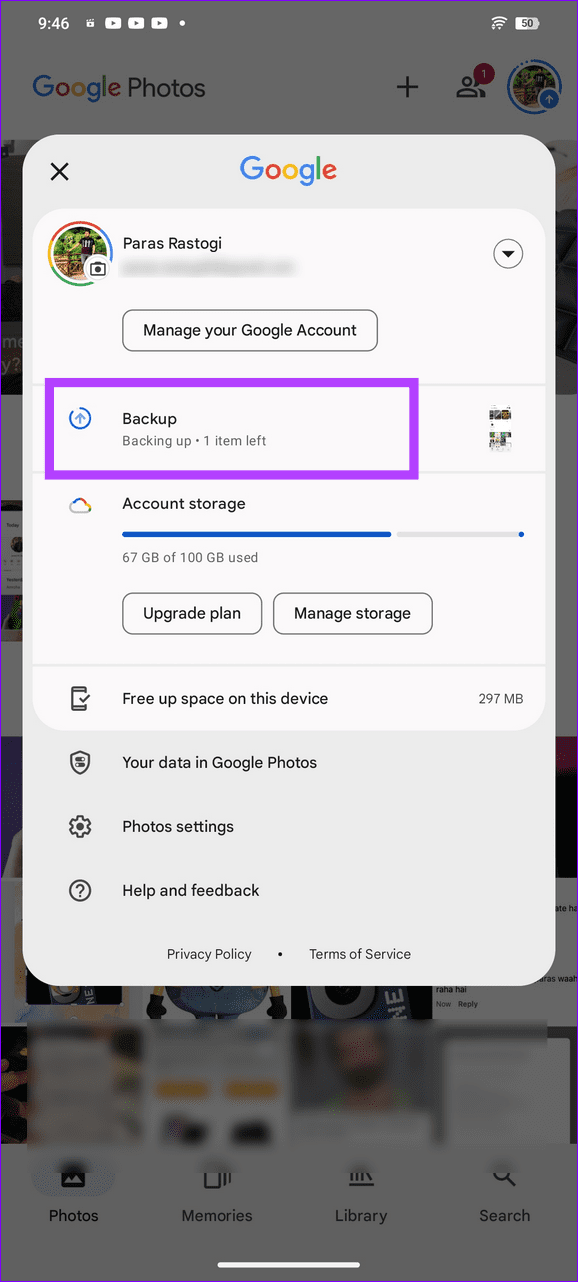
Task: Open Photos settings
Action: (289, 826)
